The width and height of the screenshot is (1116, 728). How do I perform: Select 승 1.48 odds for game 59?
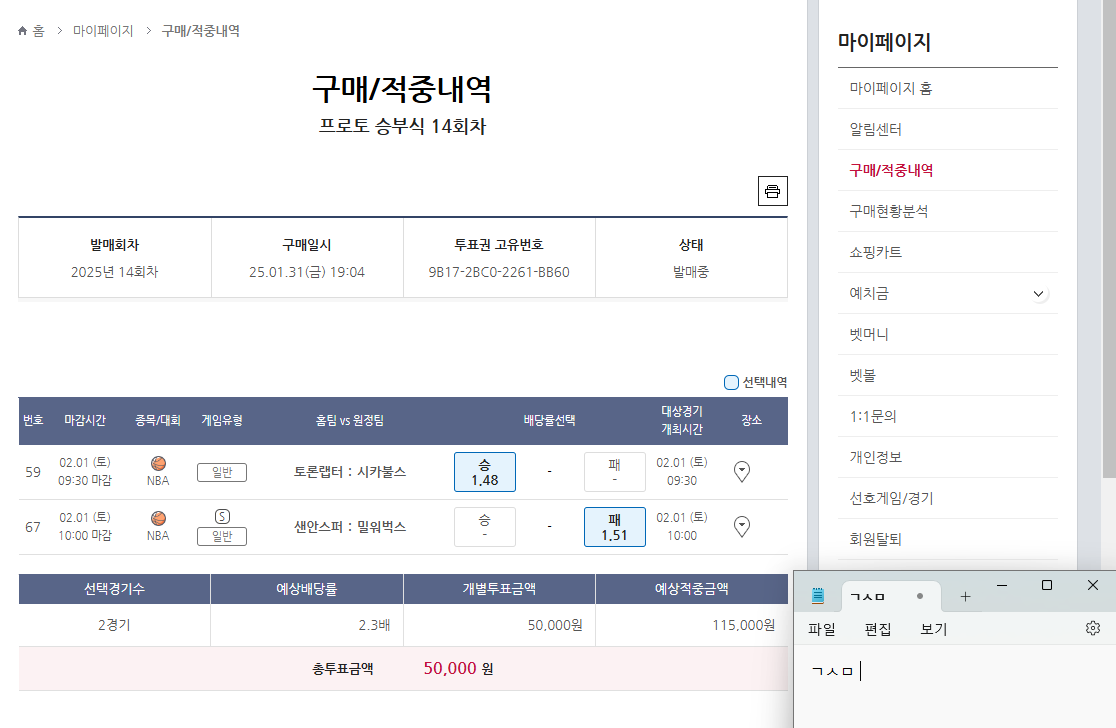[484, 472]
